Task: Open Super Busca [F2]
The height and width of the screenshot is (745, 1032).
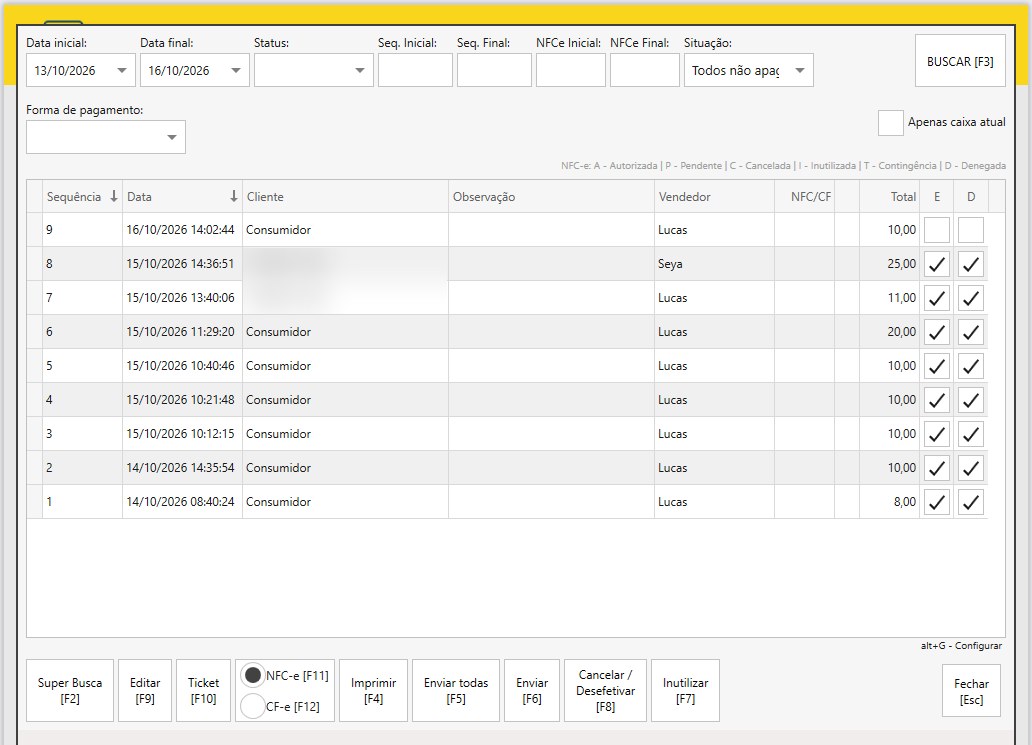Action: point(70,690)
